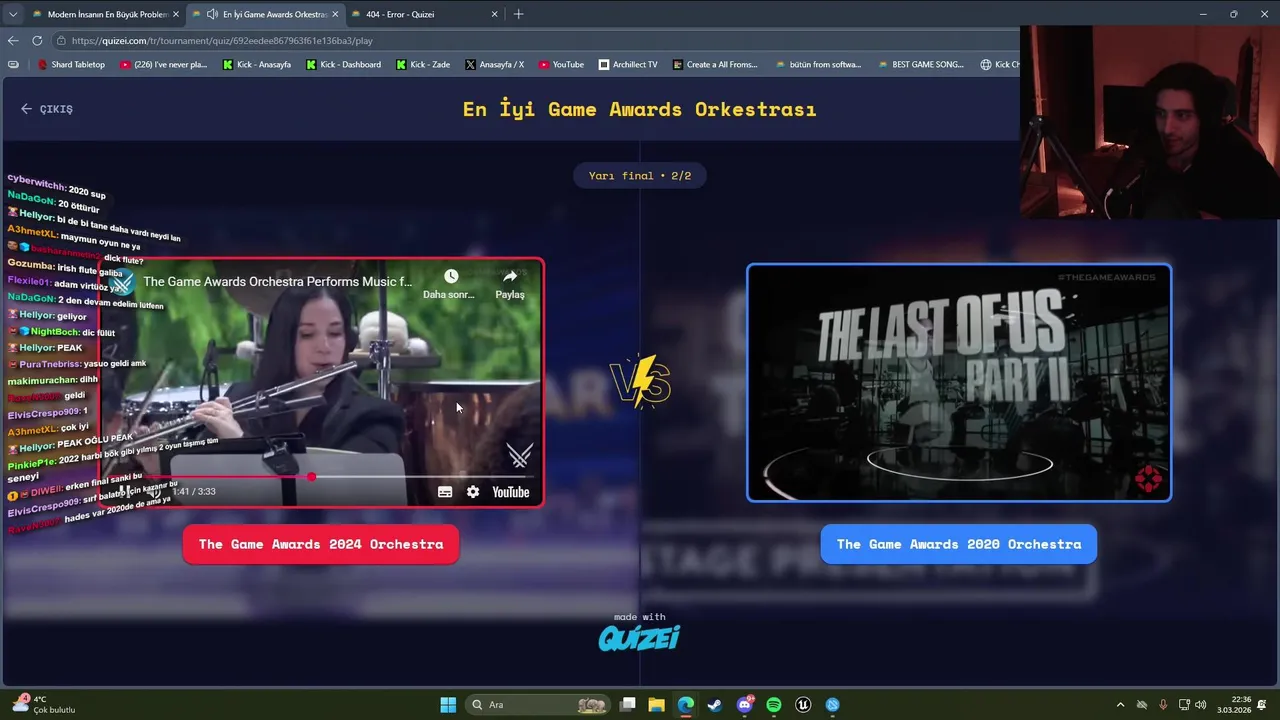The width and height of the screenshot is (1280, 720).
Task: Open the '(226) I've never pla...' bookmark
Action: [x=163, y=64]
